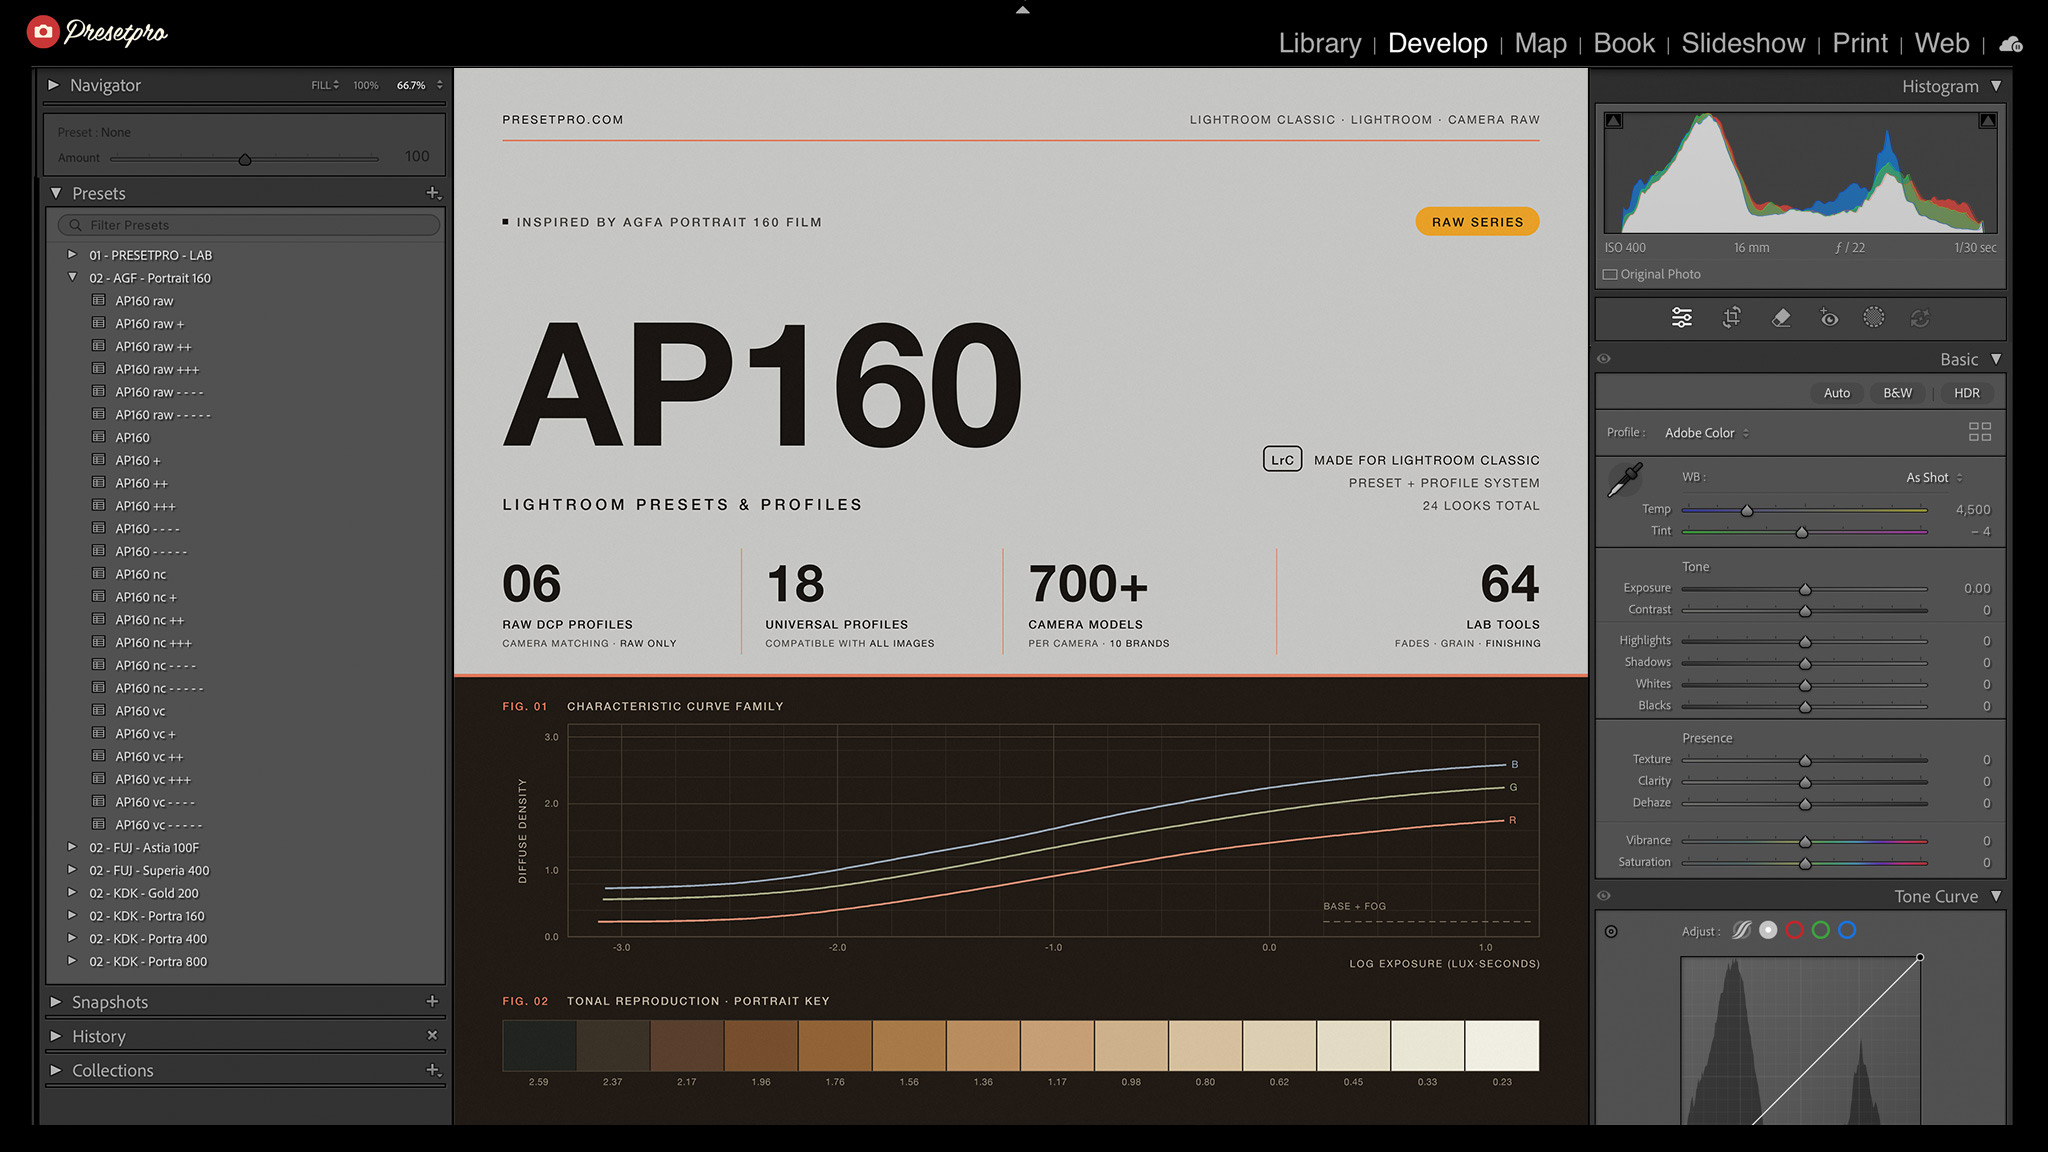Switch to the Library module
Image resolution: width=2048 pixels, height=1152 pixels.
click(x=1320, y=44)
